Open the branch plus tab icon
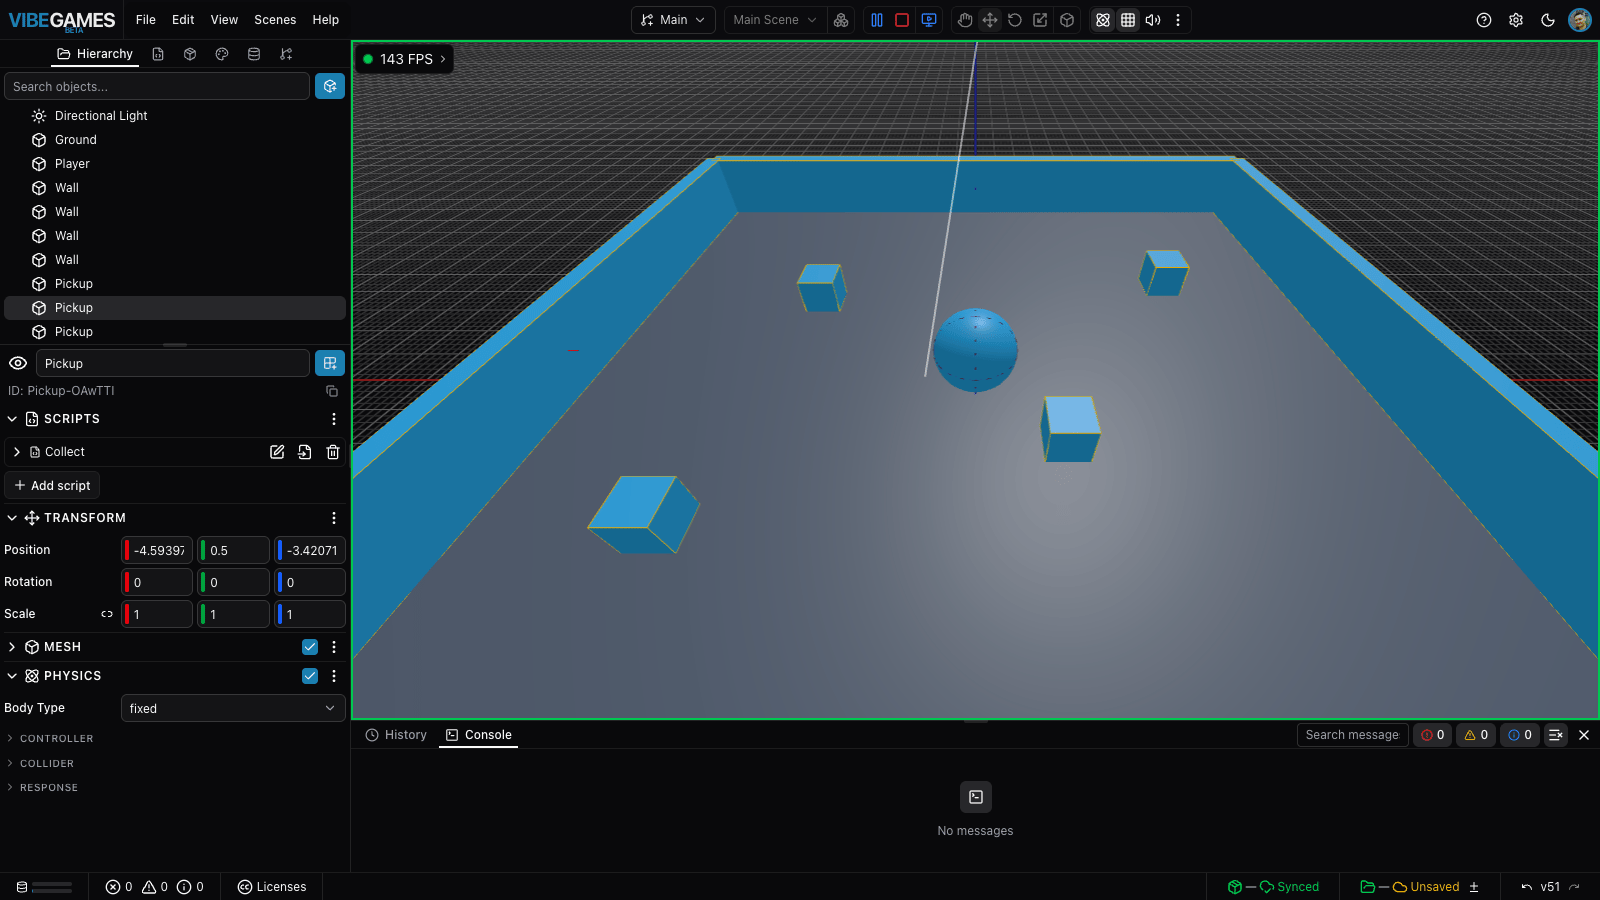This screenshot has height=900, width=1600. tap(286, 54)
